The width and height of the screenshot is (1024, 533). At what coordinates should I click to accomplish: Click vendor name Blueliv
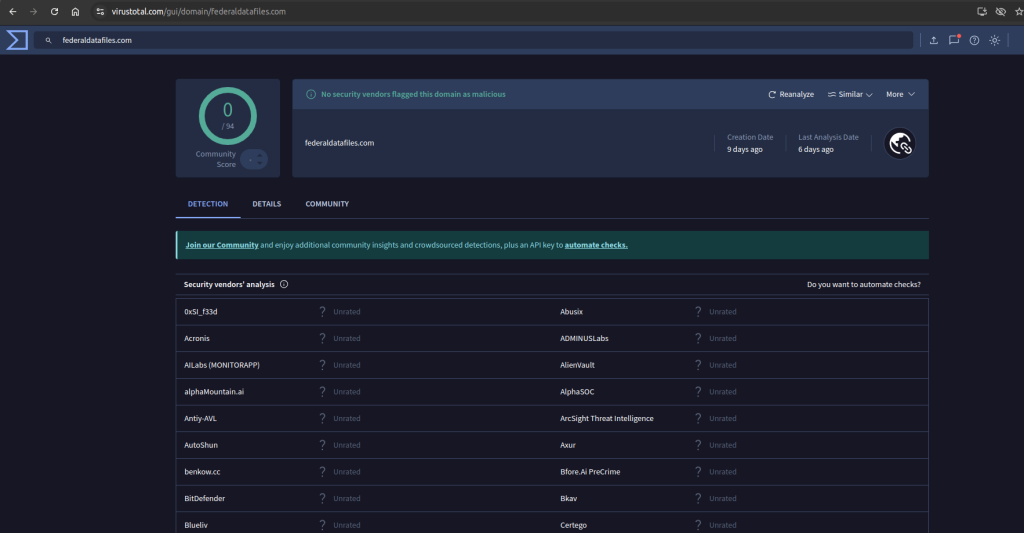click(196, 525)
